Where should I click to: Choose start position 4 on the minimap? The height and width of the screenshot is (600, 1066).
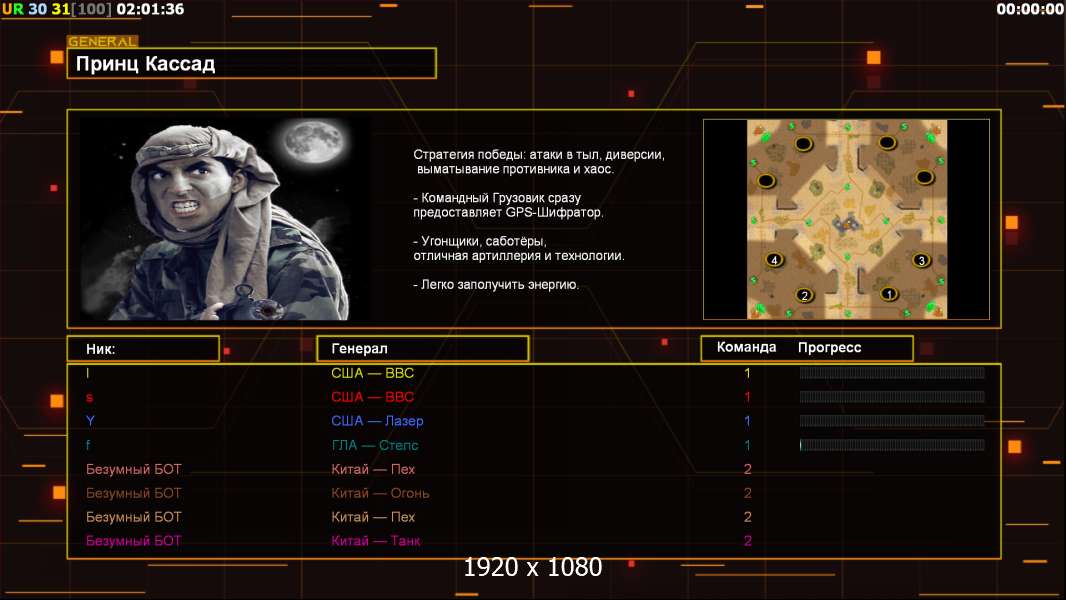click(x=774, y=260)
